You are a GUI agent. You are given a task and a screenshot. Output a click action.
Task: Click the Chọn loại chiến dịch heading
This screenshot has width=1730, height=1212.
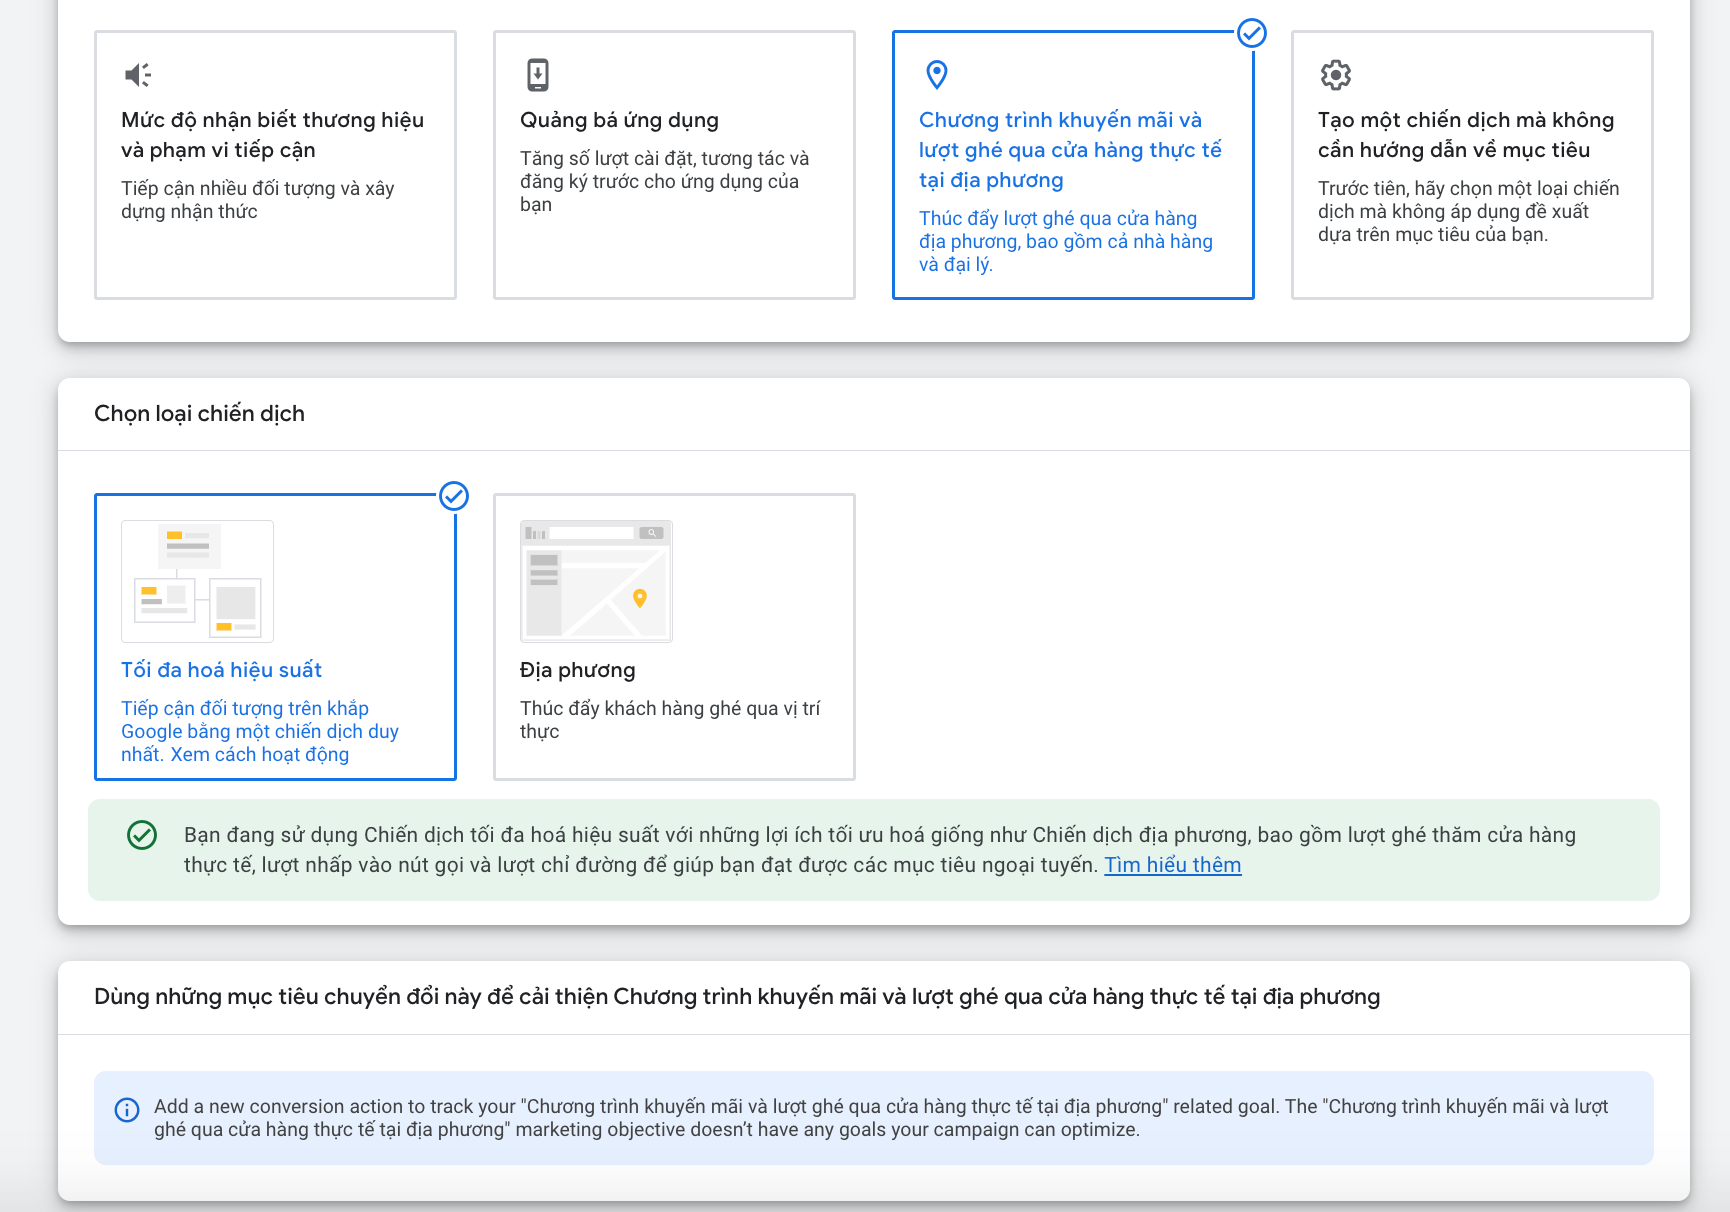click(x=199, y=414)
